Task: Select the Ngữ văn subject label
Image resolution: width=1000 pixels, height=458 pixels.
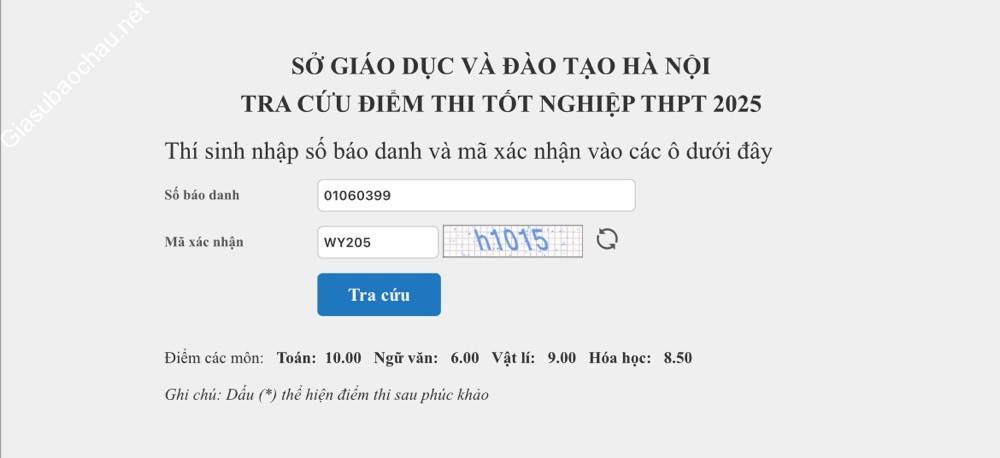Action: (406, 358)
